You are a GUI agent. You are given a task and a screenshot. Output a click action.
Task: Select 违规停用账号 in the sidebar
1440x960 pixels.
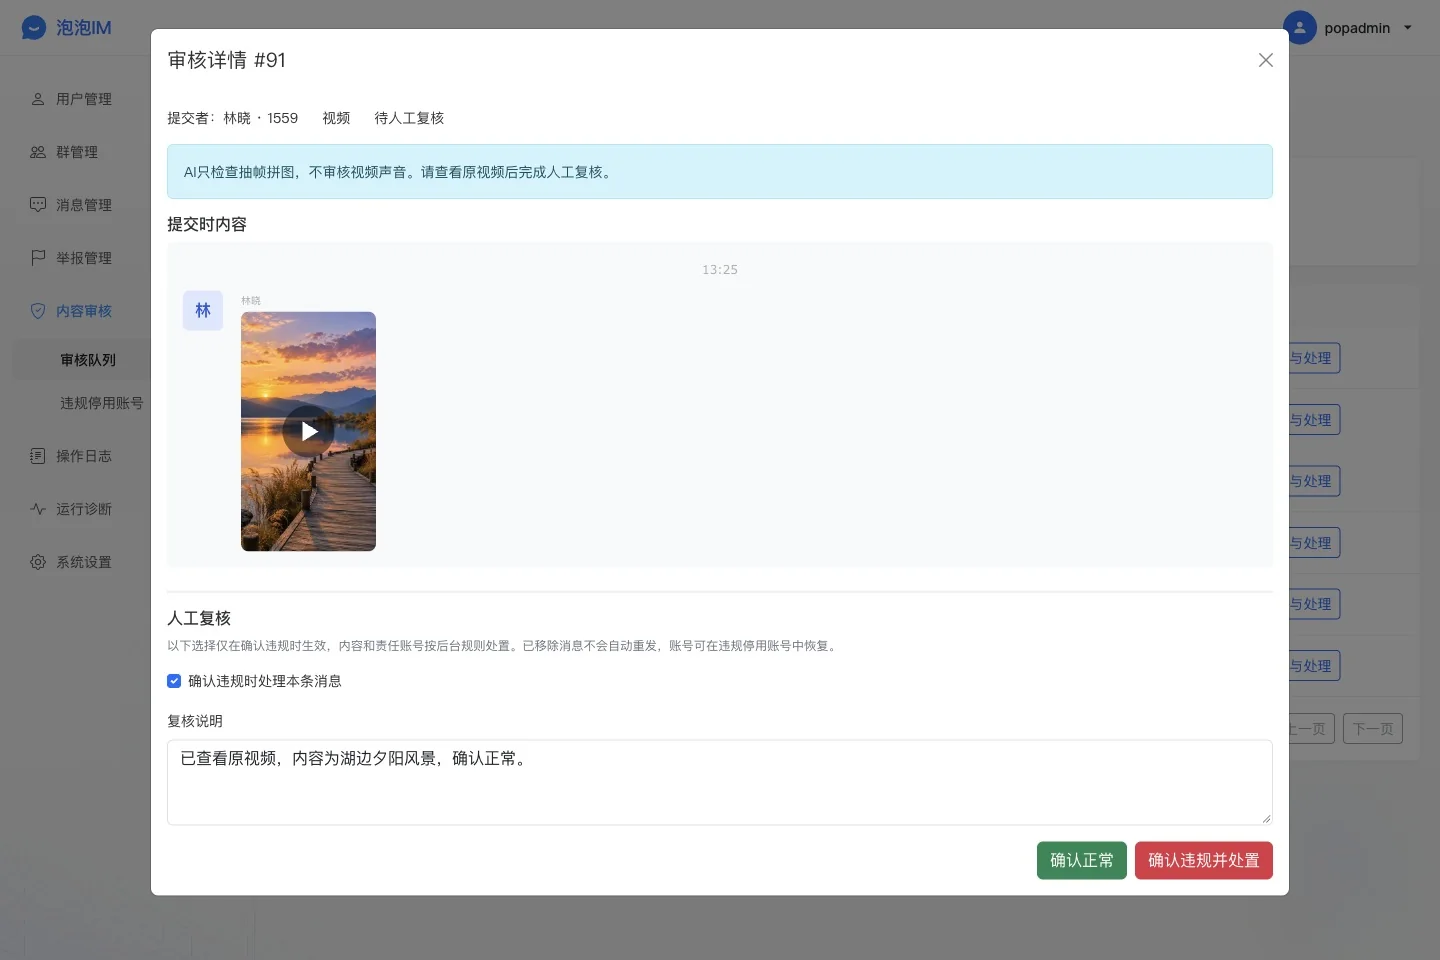click(101, 403)
